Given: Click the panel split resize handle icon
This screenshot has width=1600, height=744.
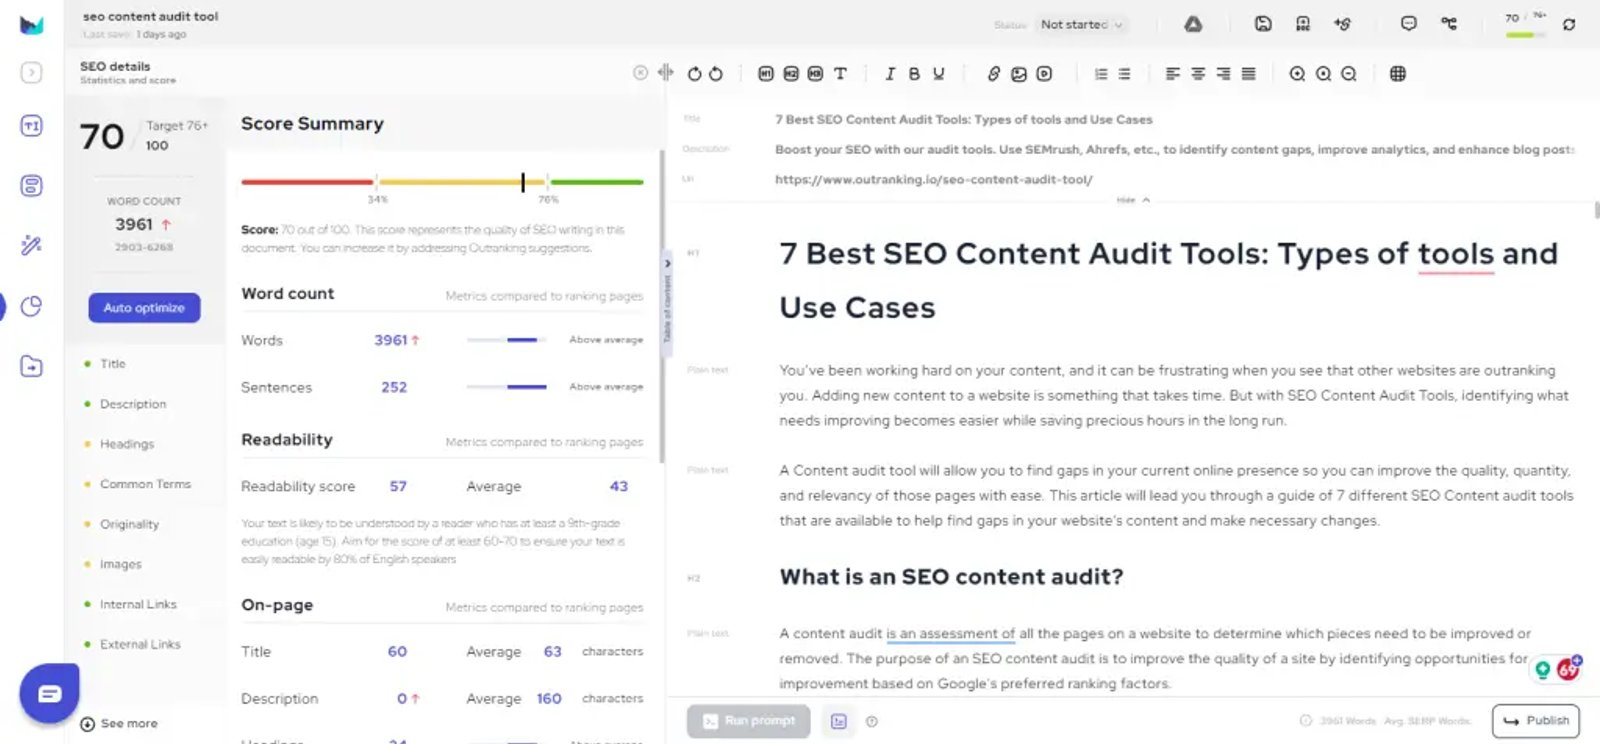Looking at the screenshot, I should pyautogui.click(x=666, y=73).
